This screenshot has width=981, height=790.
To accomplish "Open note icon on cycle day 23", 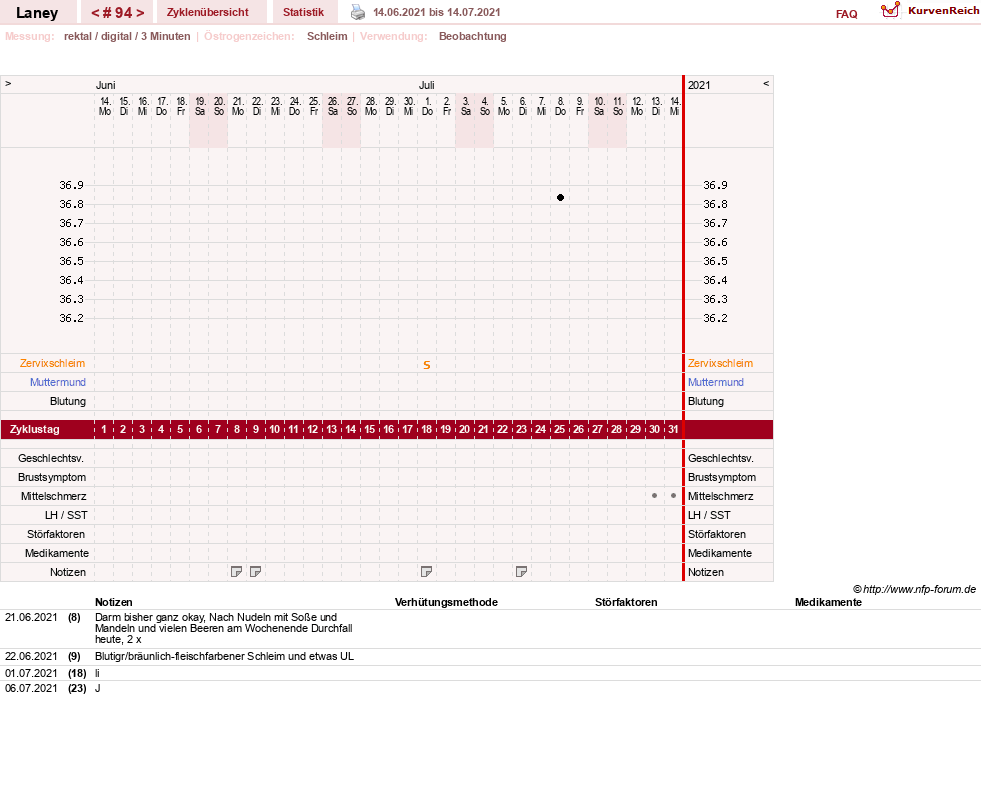I will pyautogui.click(x=521, y=572).
